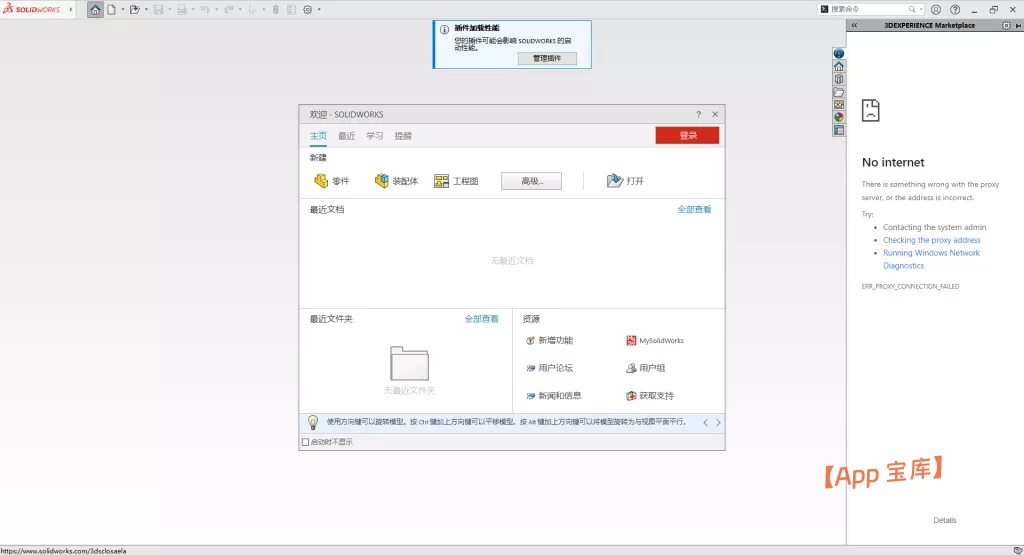
Task: Show the previous tip with left arrow
Action: tap(705, 422)
